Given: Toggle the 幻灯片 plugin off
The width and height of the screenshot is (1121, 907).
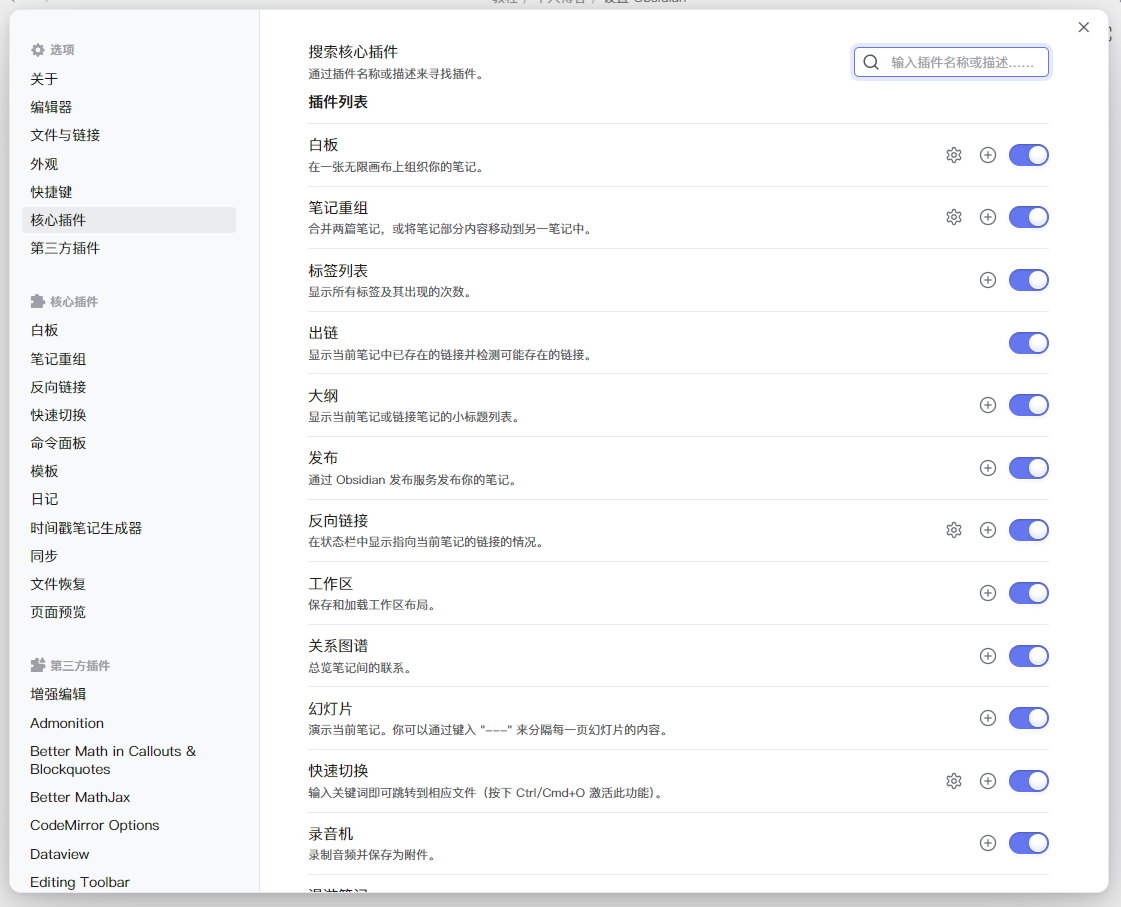Looking at the screenshot, I should point(1028,718).
